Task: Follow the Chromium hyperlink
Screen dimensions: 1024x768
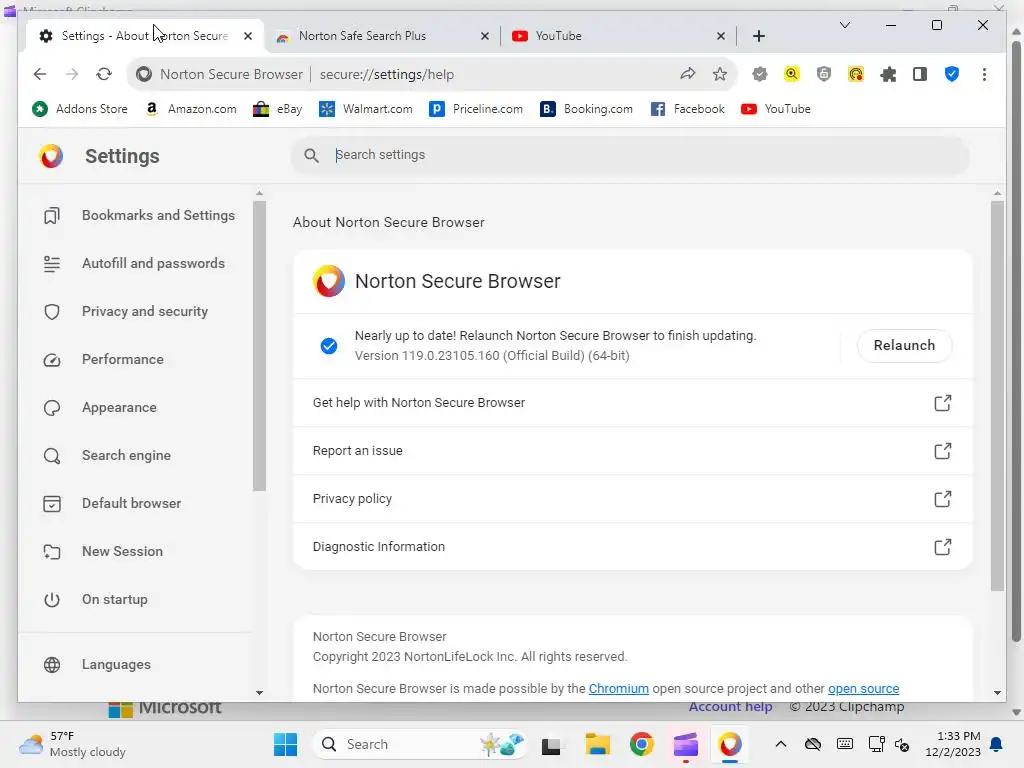Action: [618, 689]
